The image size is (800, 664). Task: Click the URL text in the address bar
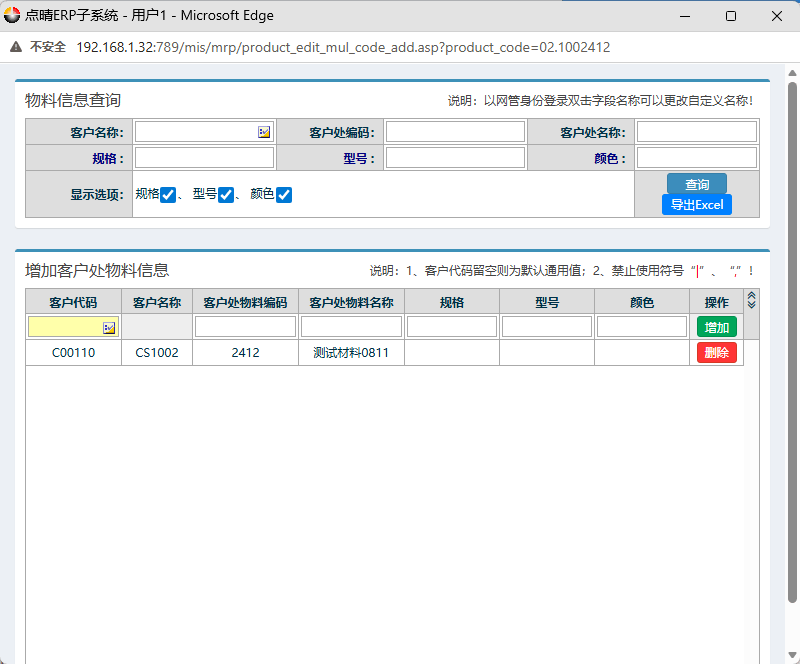pos(343,47)
